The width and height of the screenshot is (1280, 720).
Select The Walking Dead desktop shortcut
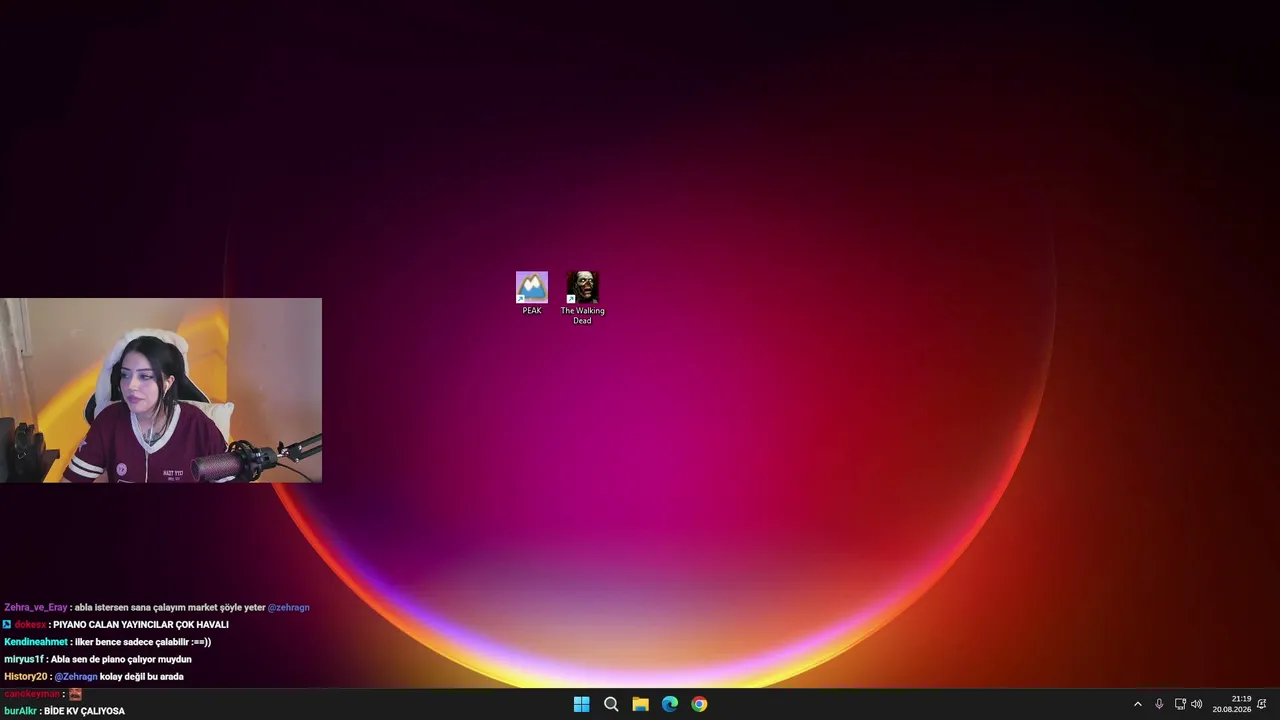coord(582,298)
